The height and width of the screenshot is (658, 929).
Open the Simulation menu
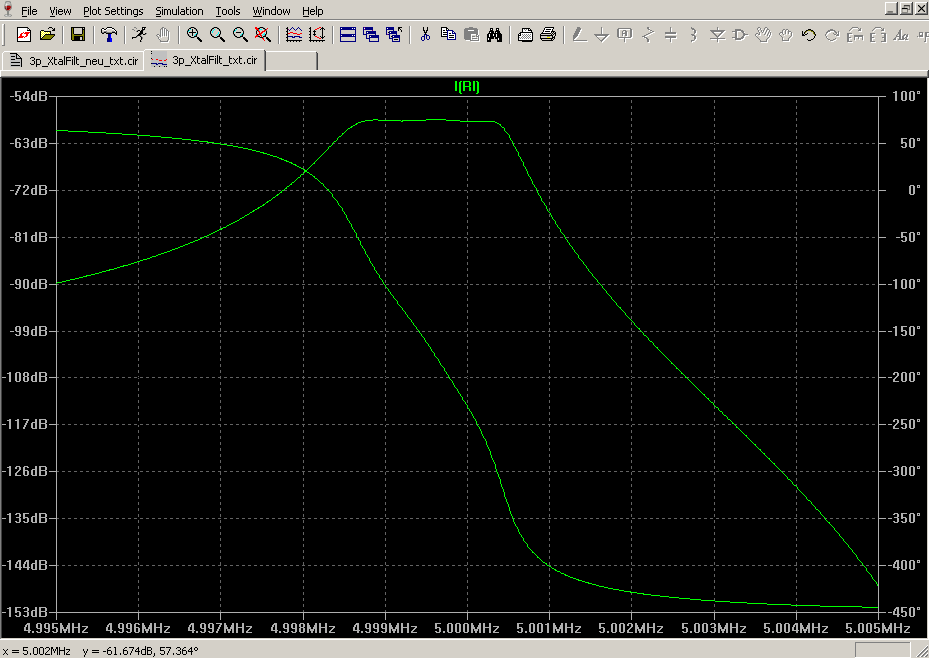[179, 11]
